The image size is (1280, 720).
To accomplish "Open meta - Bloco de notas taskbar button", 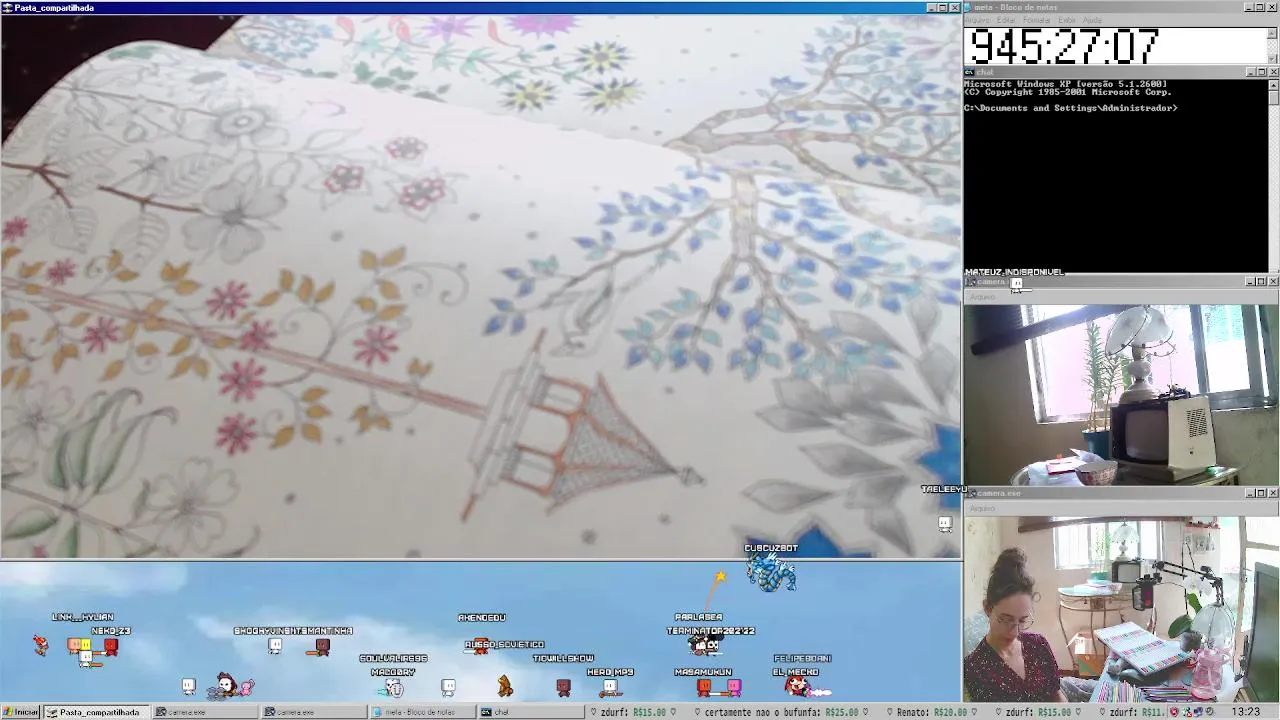I will click(x=422, y=712).
